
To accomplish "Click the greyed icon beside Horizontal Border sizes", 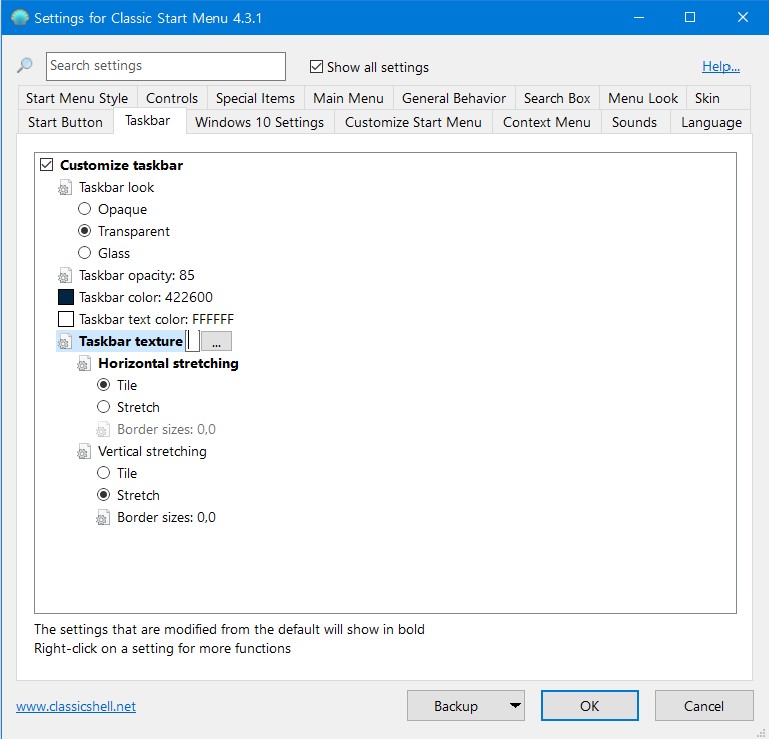I will (103, 430).
